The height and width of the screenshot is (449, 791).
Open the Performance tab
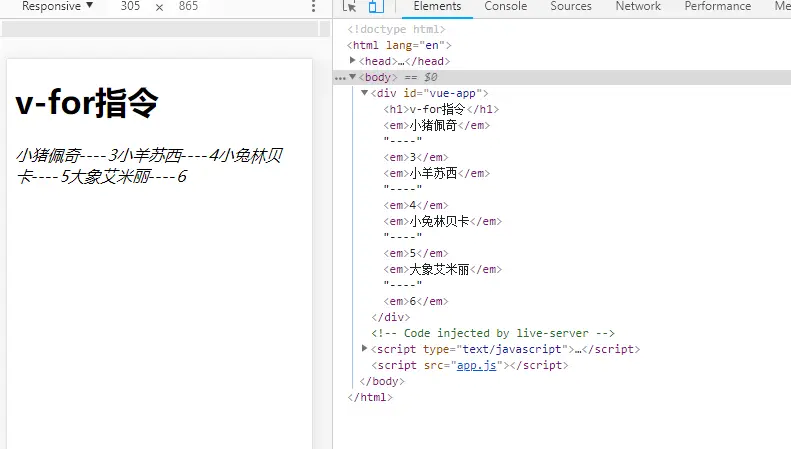tap(717, 7)
